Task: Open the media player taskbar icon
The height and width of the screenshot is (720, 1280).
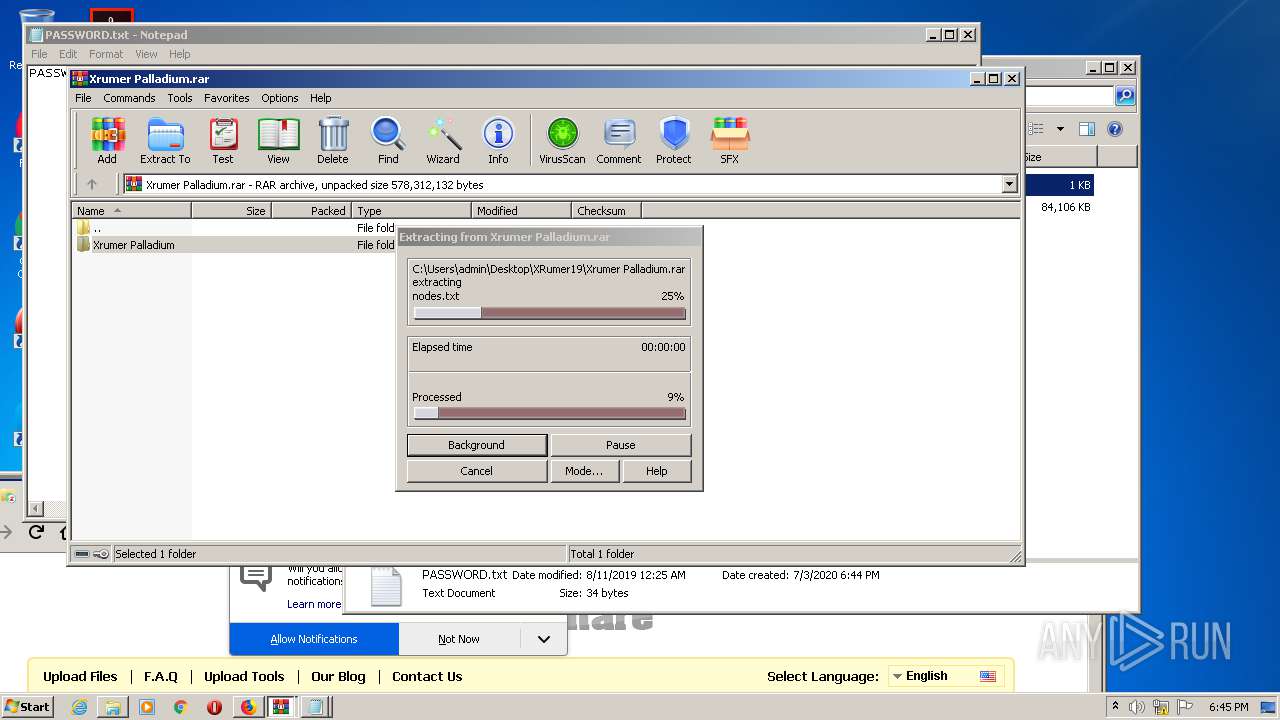Action: point(147,707)
